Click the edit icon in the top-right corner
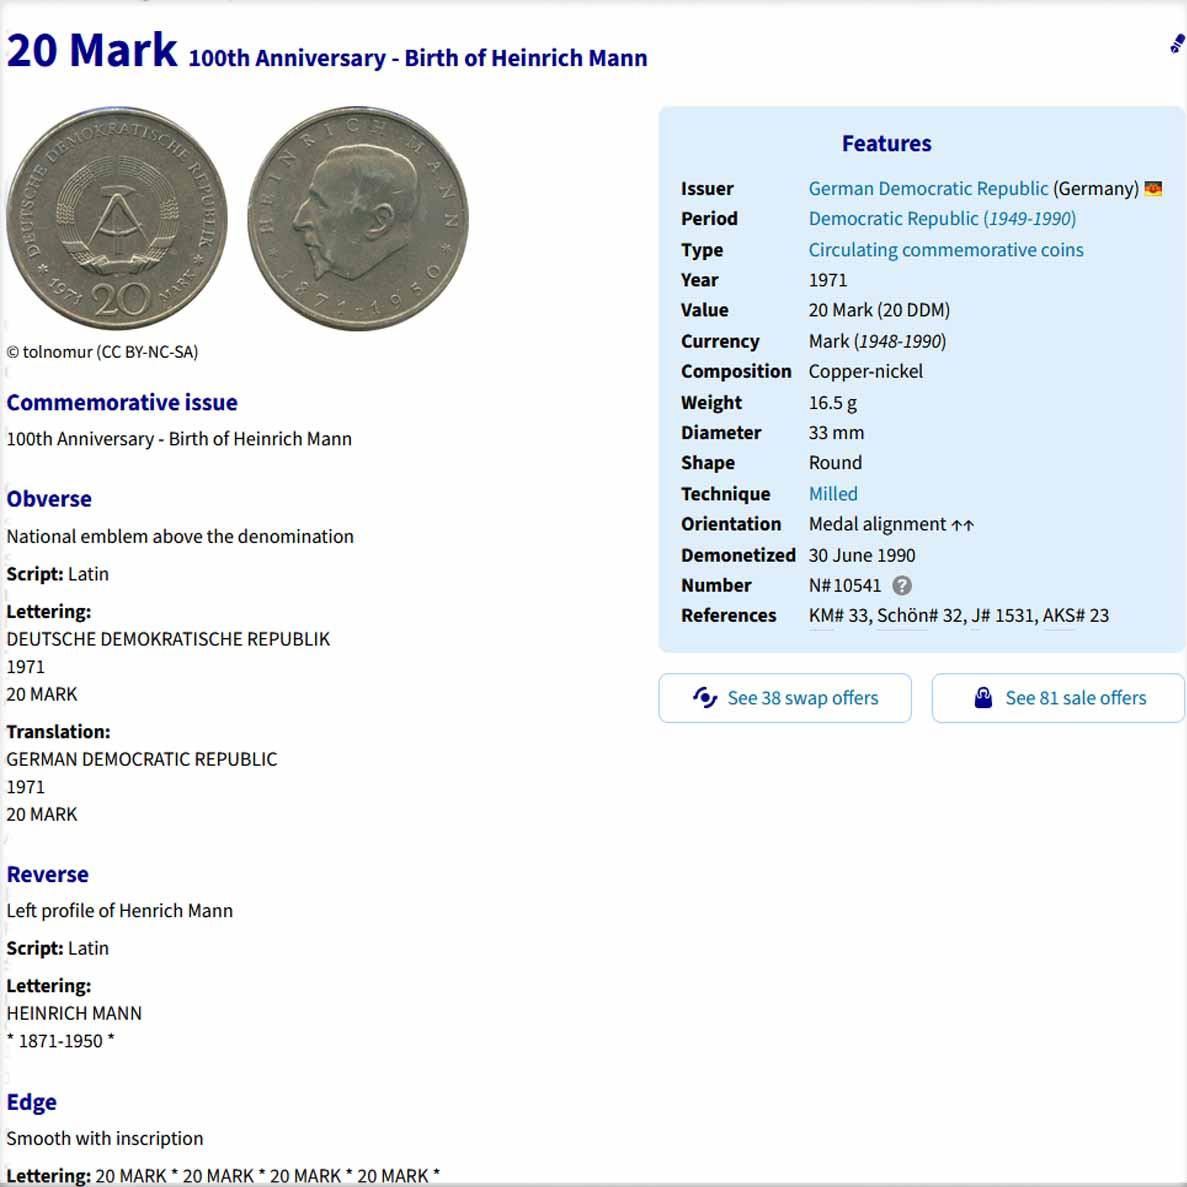Viewport: 1187px width, 1187px height. point(1176,44)
